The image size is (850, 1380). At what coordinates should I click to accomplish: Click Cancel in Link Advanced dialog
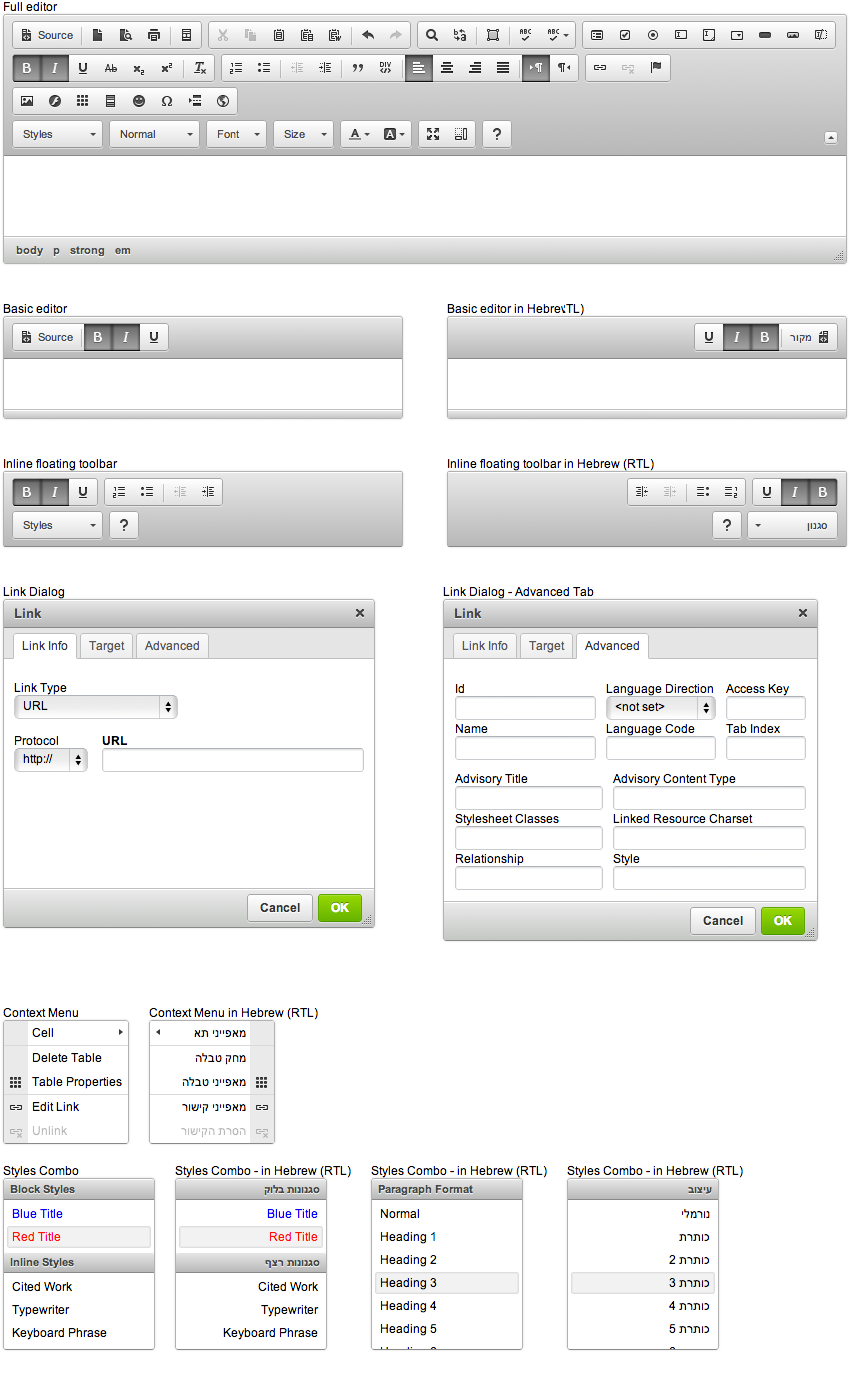point(722,921)
